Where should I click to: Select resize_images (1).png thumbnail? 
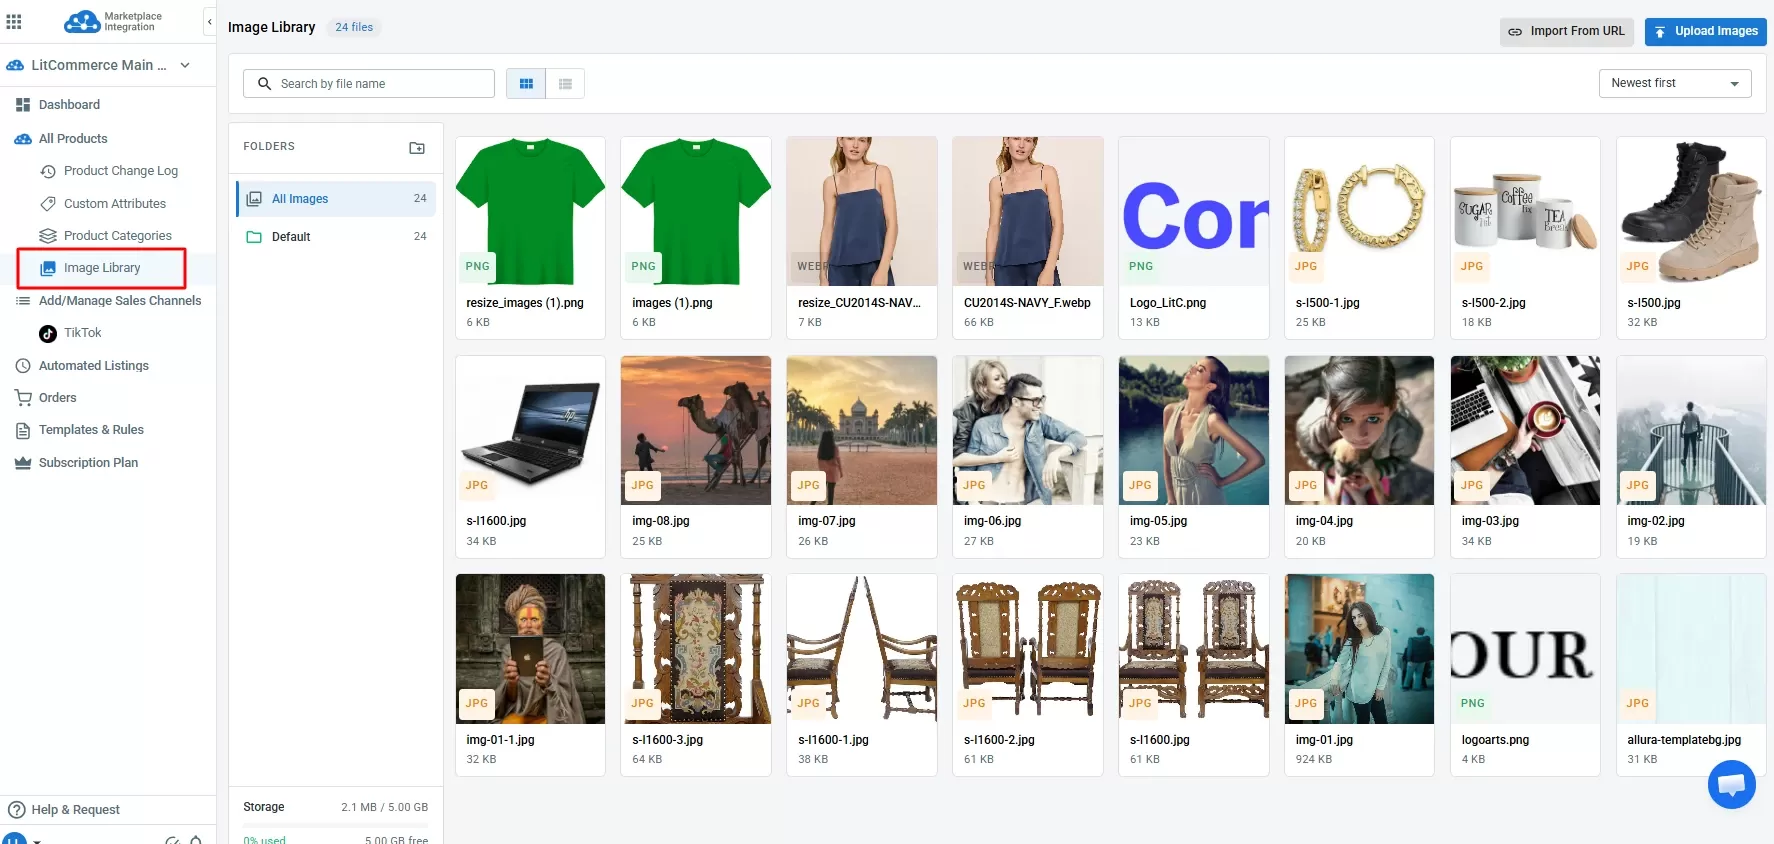tap(530, 211)
